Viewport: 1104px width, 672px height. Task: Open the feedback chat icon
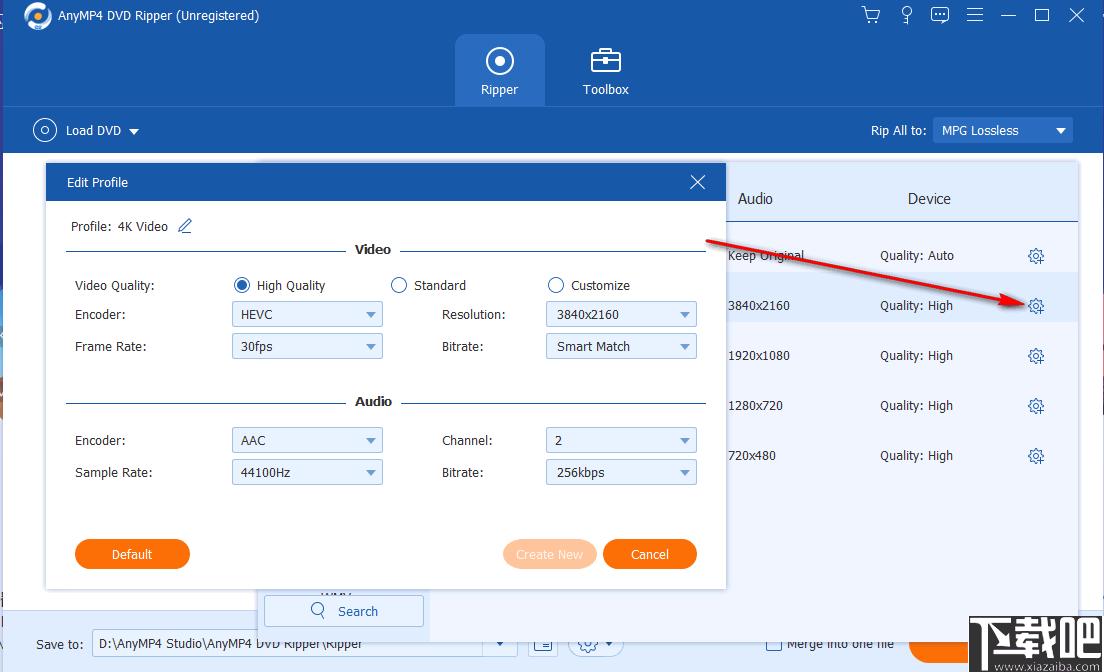coord(940,15)
